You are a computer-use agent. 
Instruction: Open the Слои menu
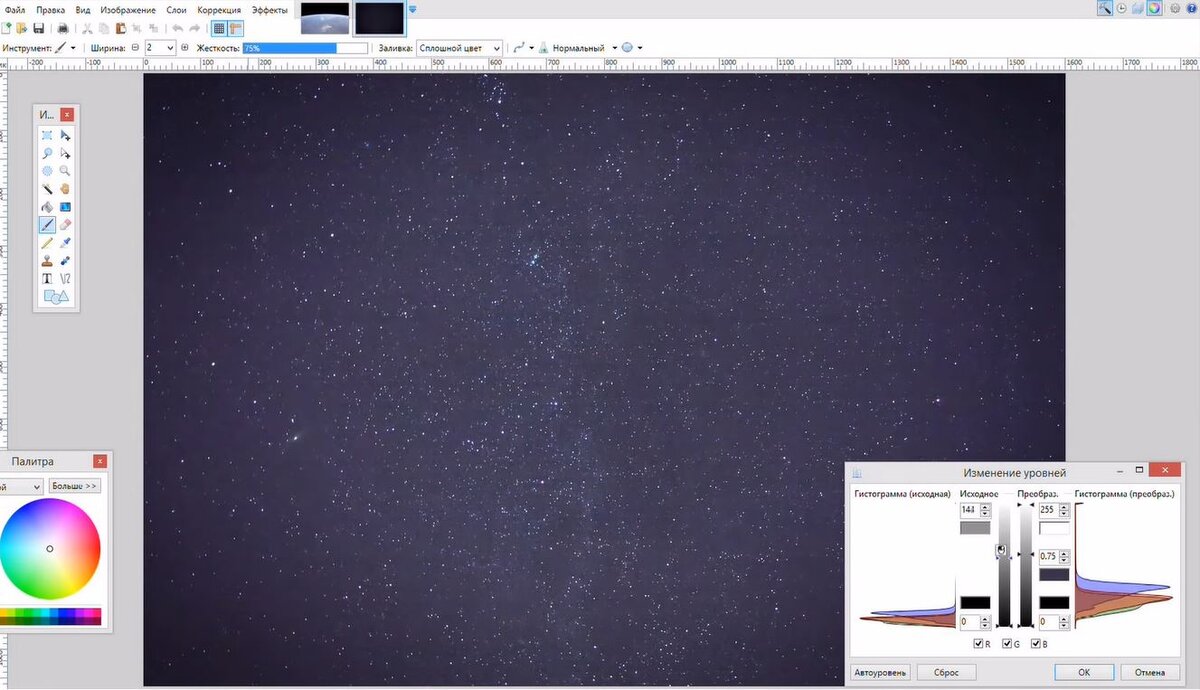176,9
